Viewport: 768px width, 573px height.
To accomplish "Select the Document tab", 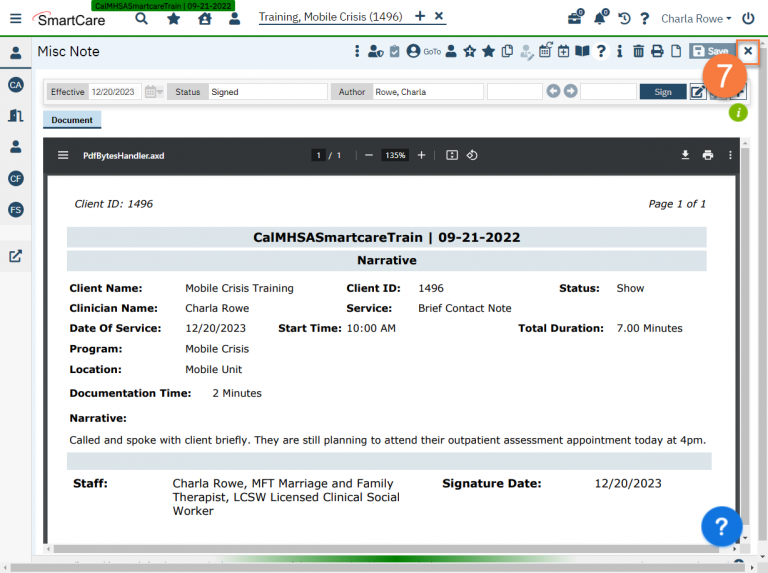I will (72, 120).
